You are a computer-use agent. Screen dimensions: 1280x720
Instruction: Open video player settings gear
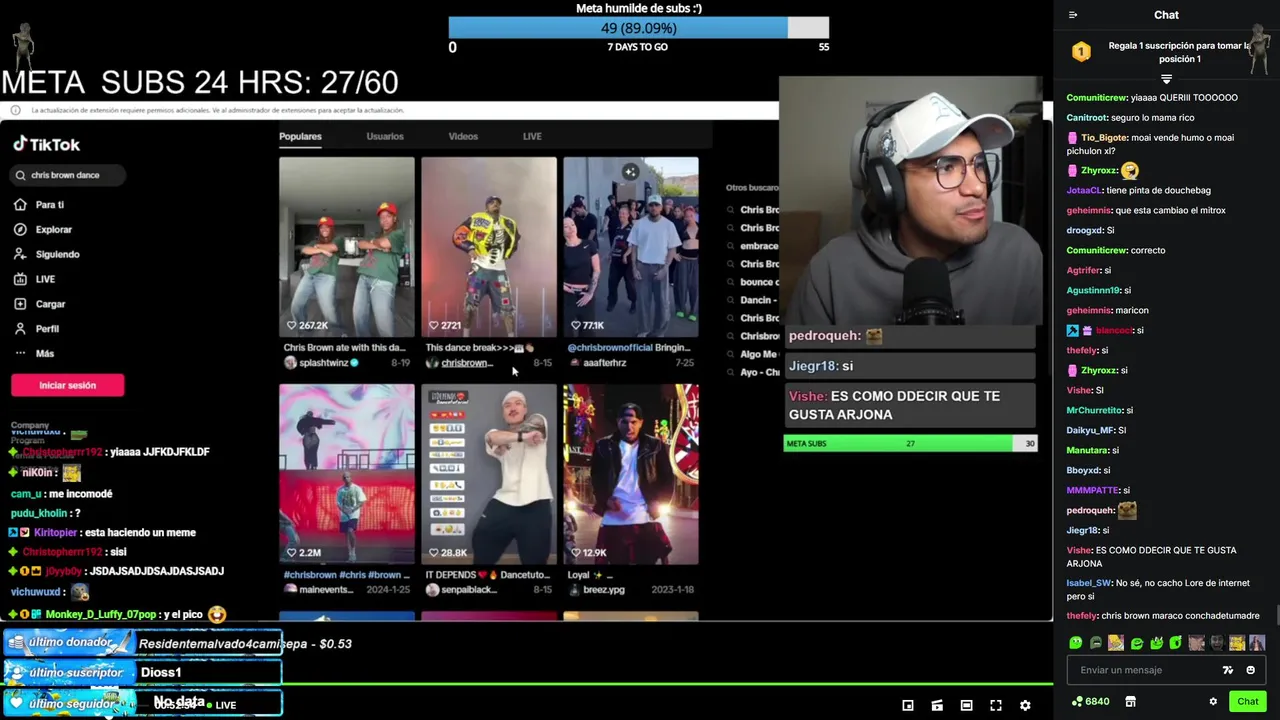click(1025, 705)
